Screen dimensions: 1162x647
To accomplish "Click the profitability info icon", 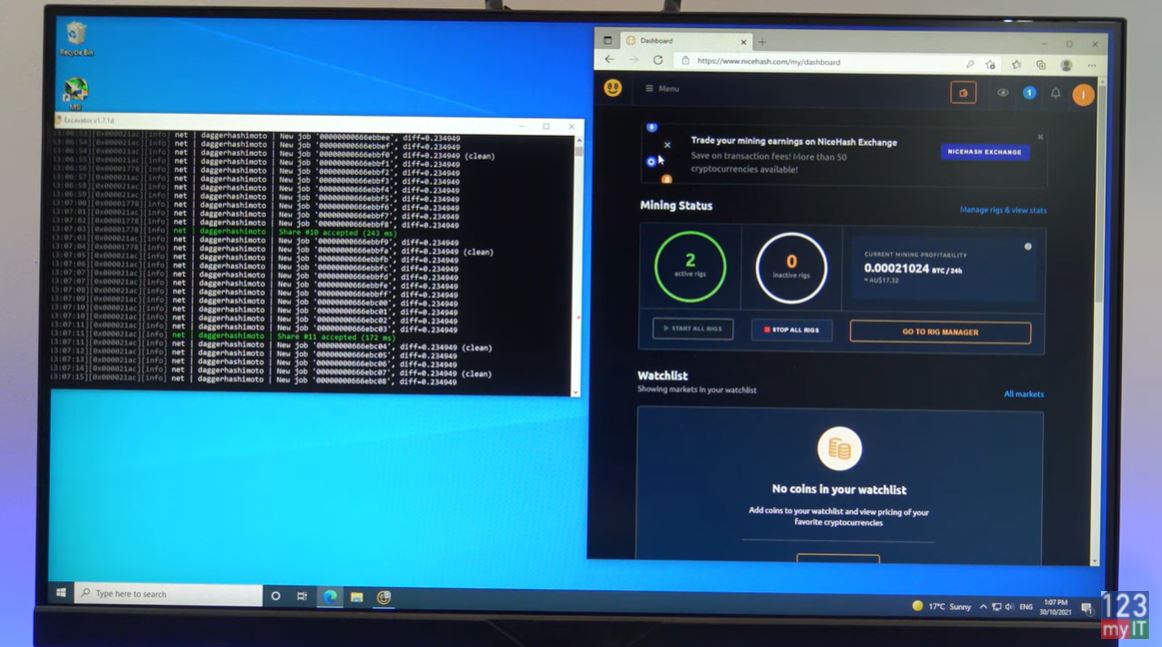I will point(1028,246).
